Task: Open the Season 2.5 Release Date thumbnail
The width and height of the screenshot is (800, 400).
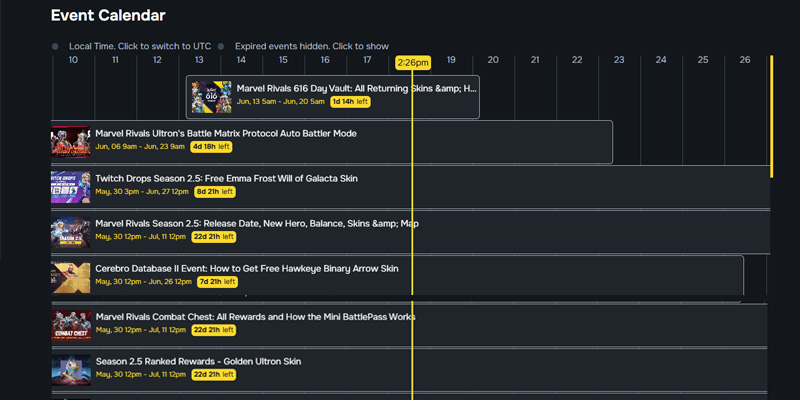Action: [71, 232]
